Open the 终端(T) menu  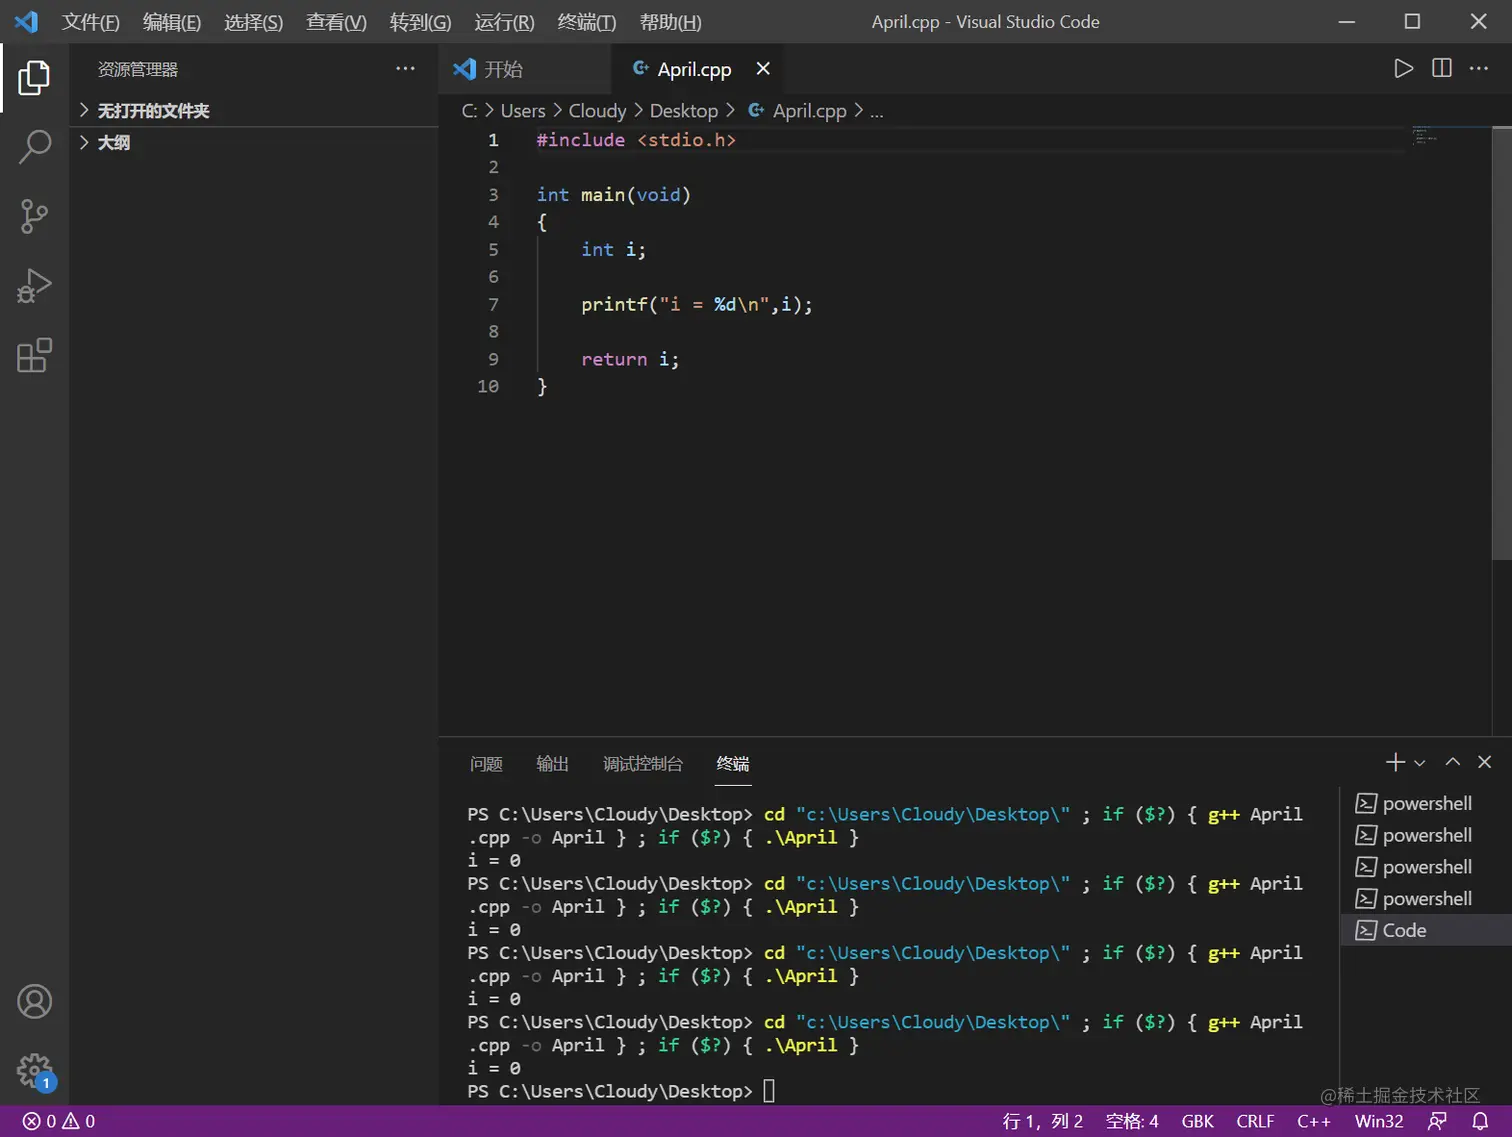coord(586,22)
